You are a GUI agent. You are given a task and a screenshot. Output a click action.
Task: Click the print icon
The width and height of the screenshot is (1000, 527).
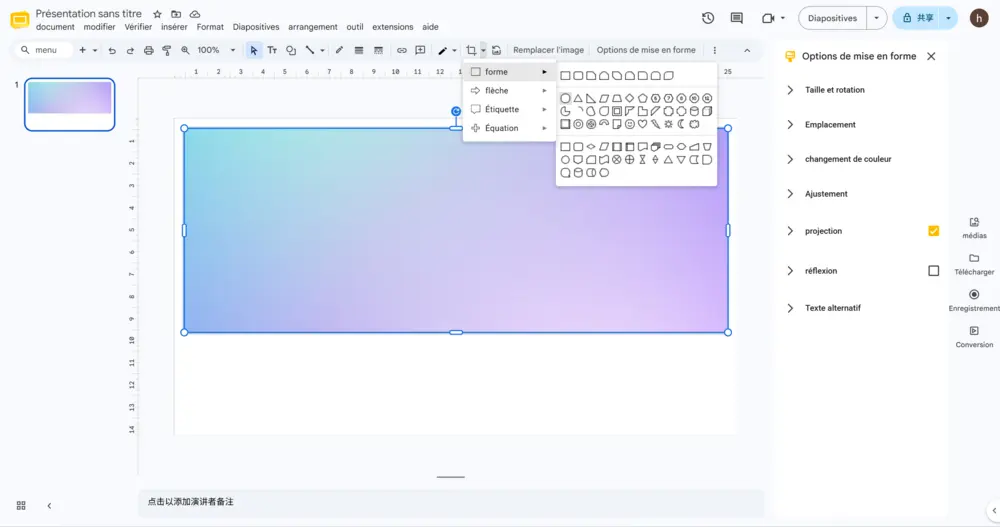click(149, 50)
